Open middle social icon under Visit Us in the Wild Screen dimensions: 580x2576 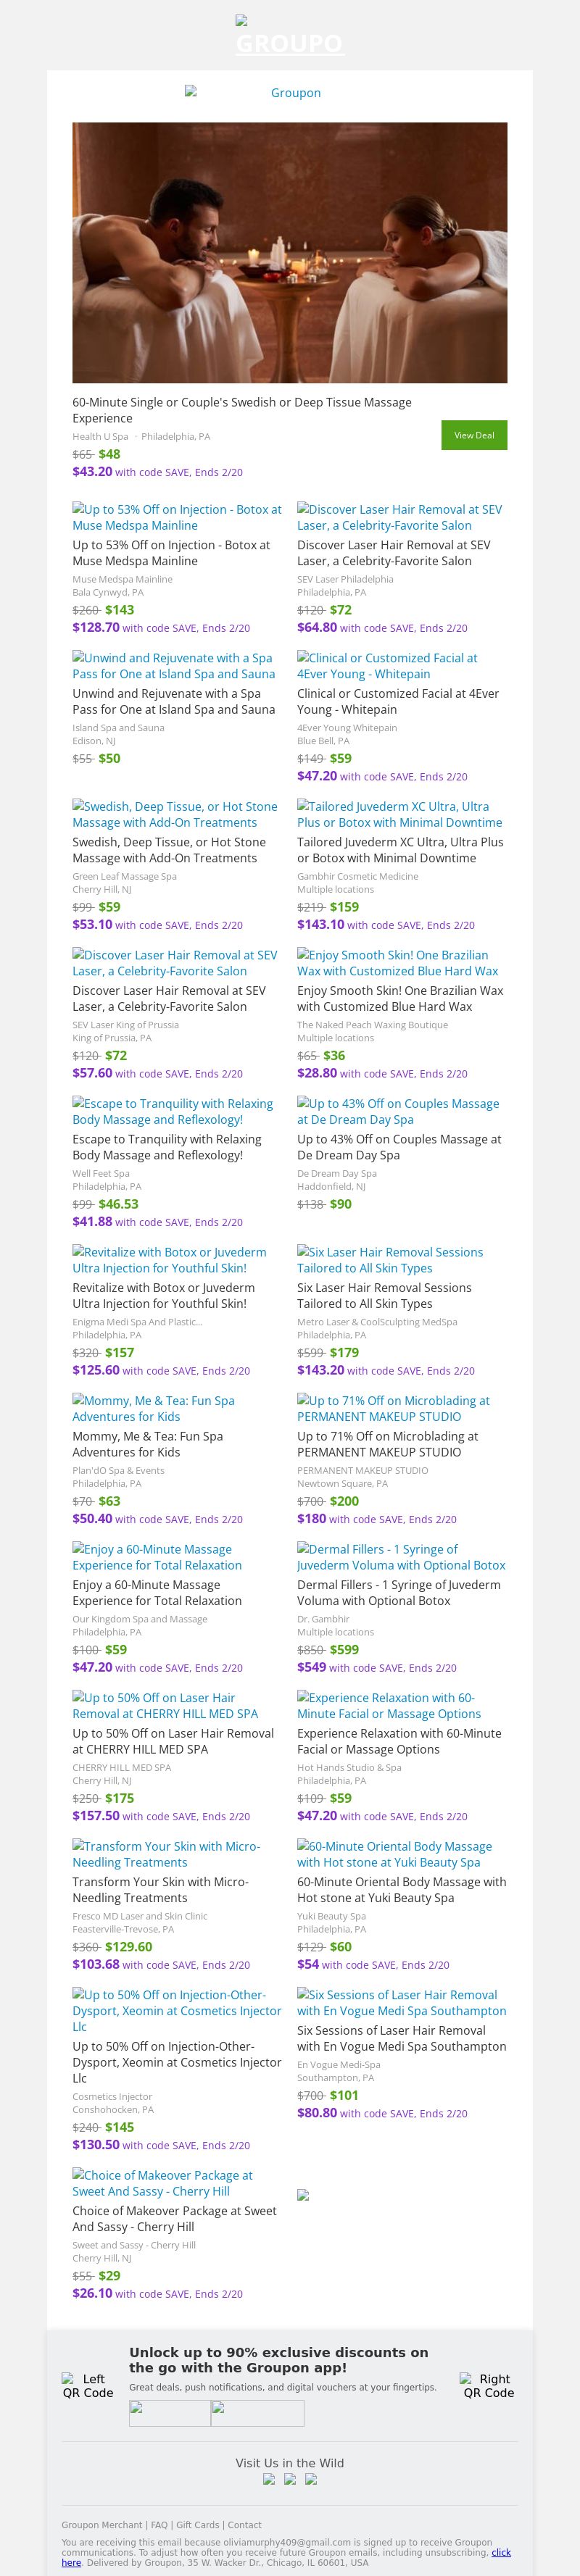click(290, 2479)
